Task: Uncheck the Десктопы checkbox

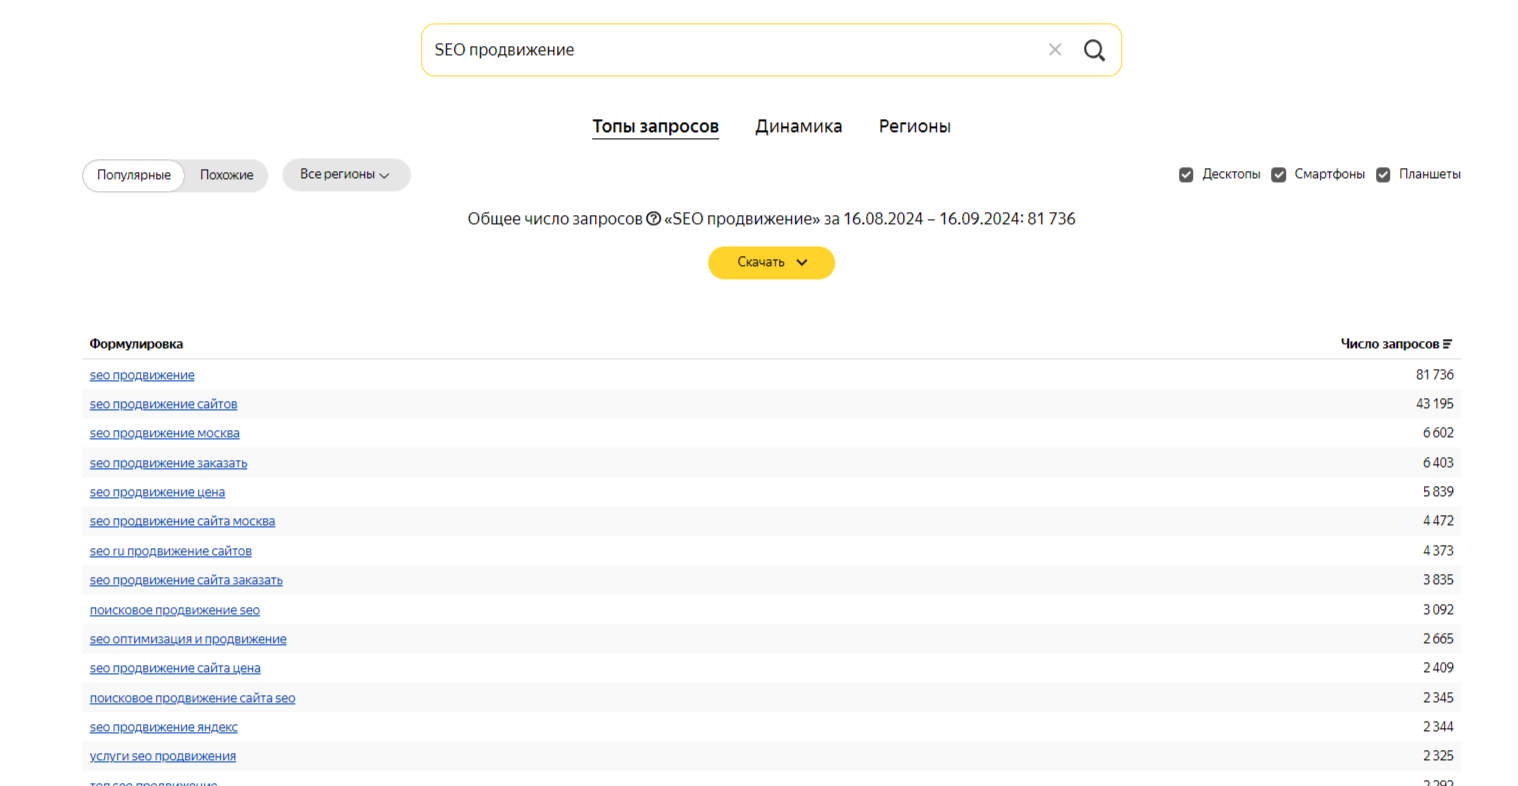Action: pos(1186,175)
